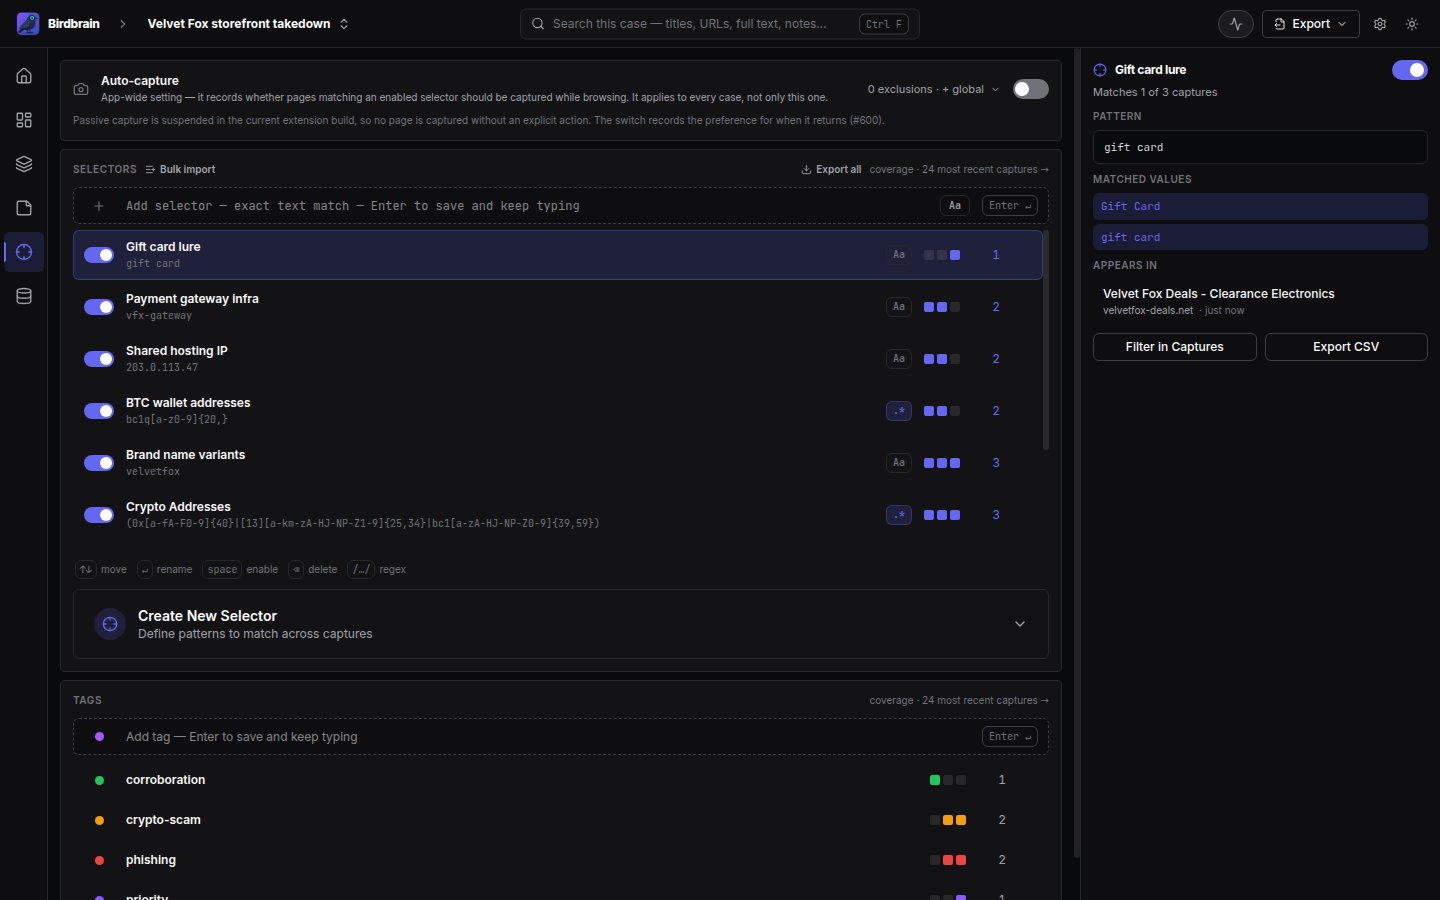Click the Birdbrain logo icon
This screenshot has height=900, width=1440.
(x=28, y=24)
